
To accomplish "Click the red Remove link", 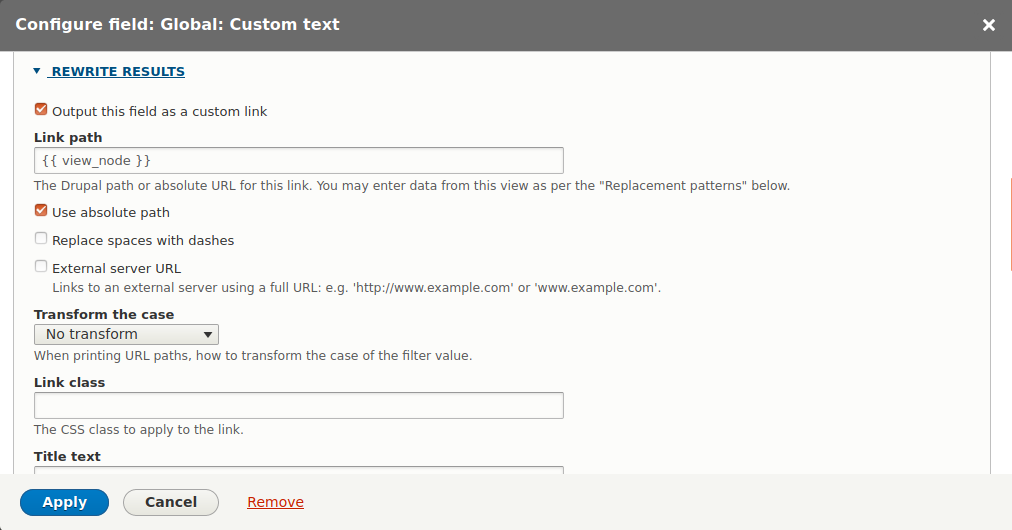I will point(275,502).
